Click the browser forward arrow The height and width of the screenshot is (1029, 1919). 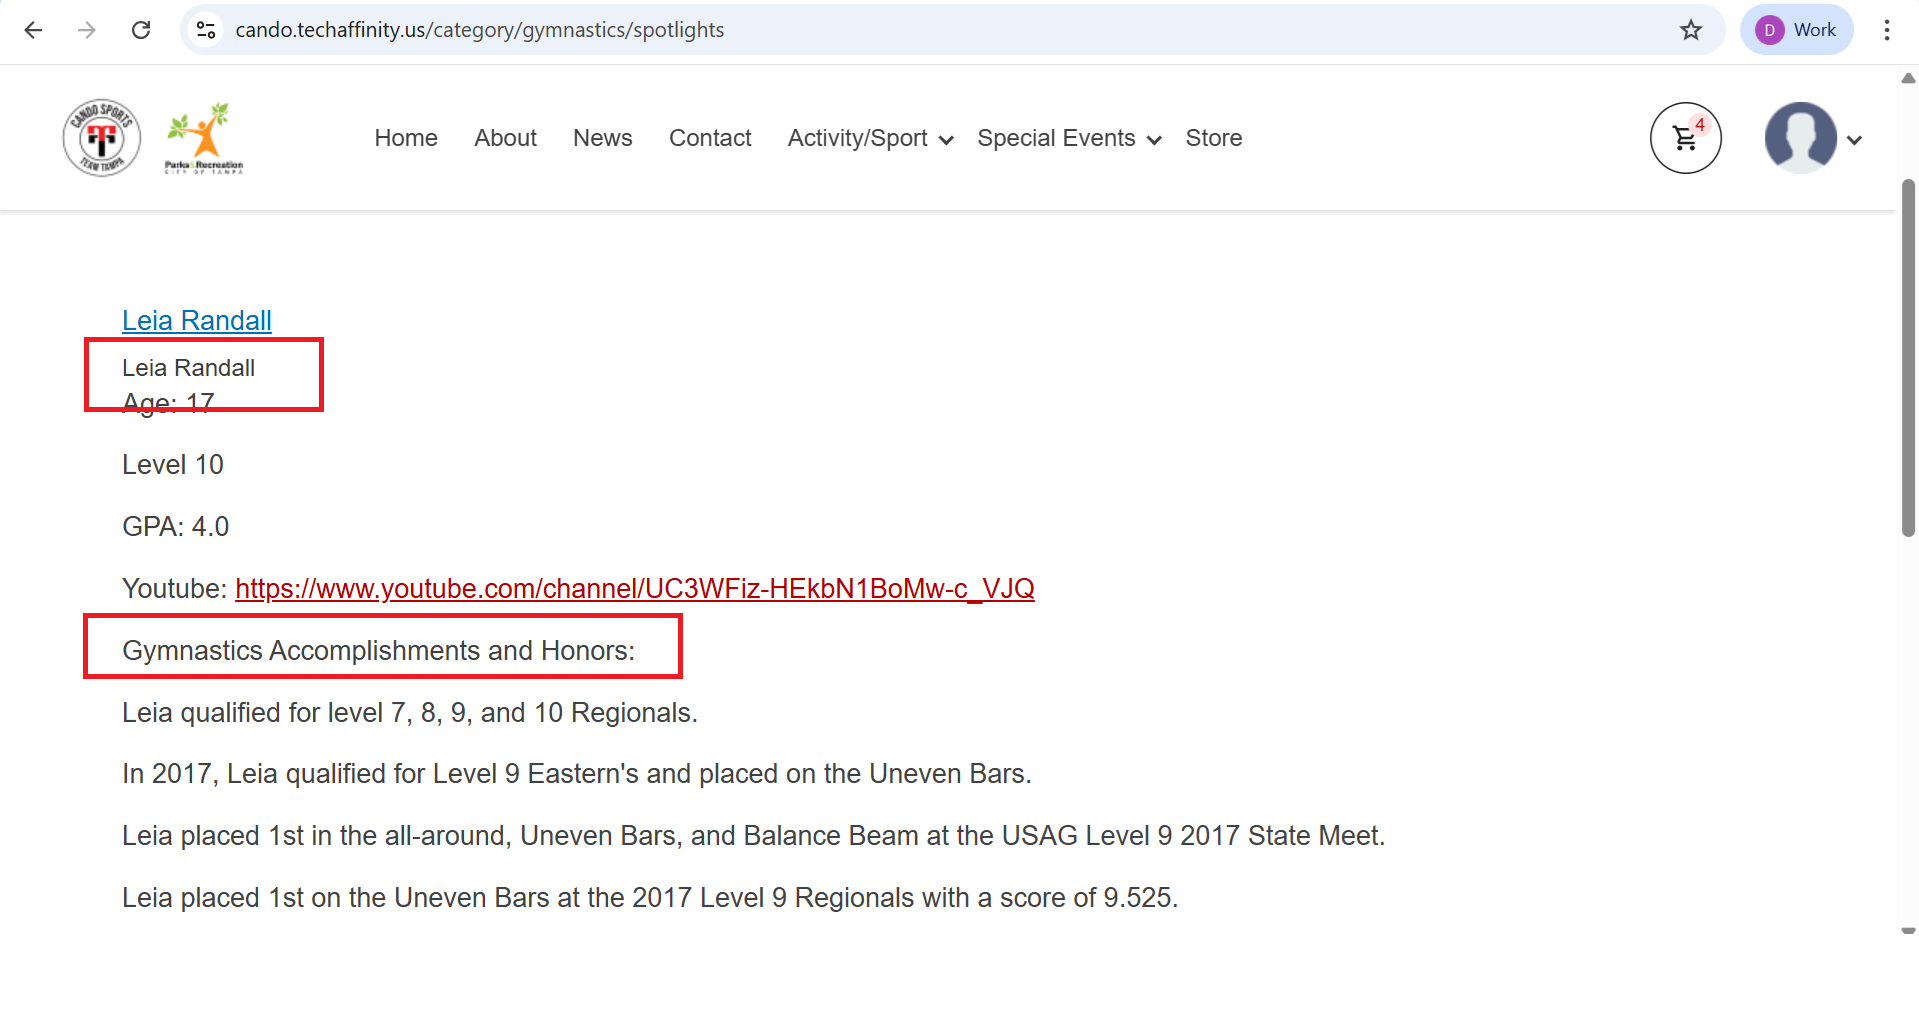click(87, 30)
